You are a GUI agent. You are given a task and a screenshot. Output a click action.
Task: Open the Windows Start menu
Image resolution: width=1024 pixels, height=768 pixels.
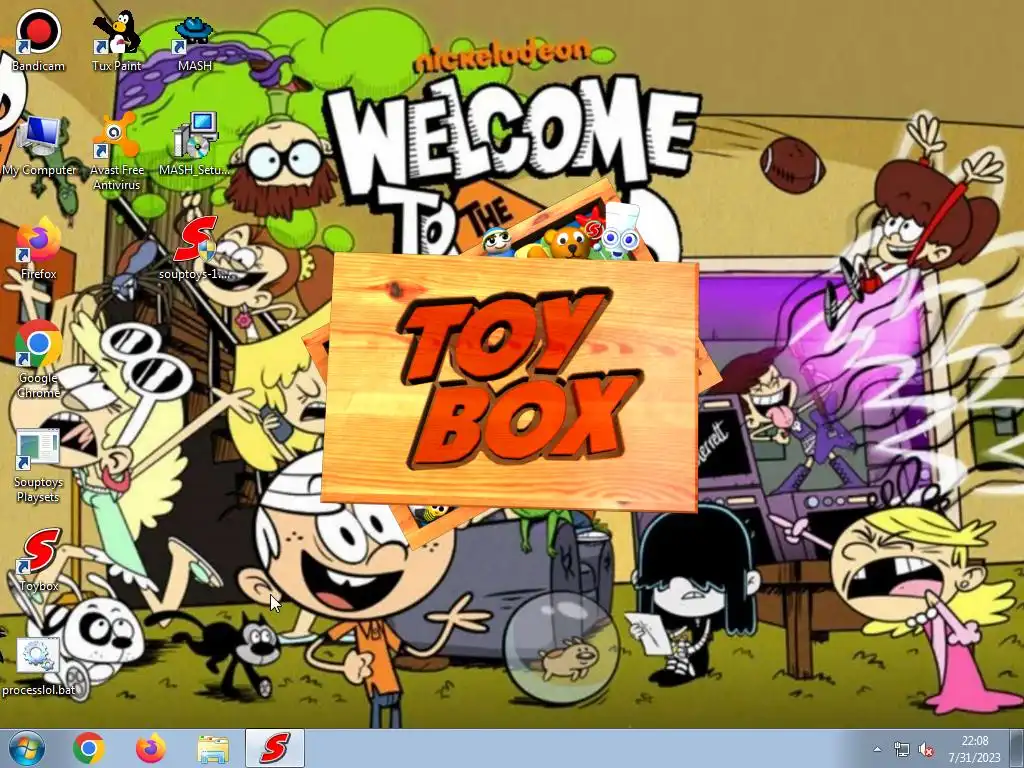(x=27, y=748)
